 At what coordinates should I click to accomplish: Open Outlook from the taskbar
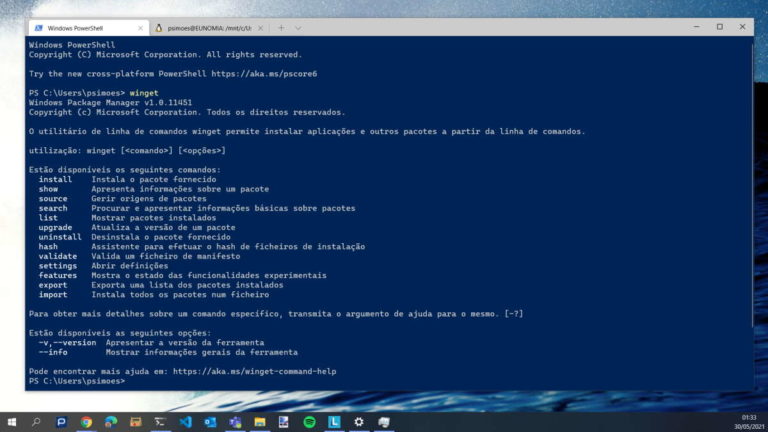coord(210,422)
